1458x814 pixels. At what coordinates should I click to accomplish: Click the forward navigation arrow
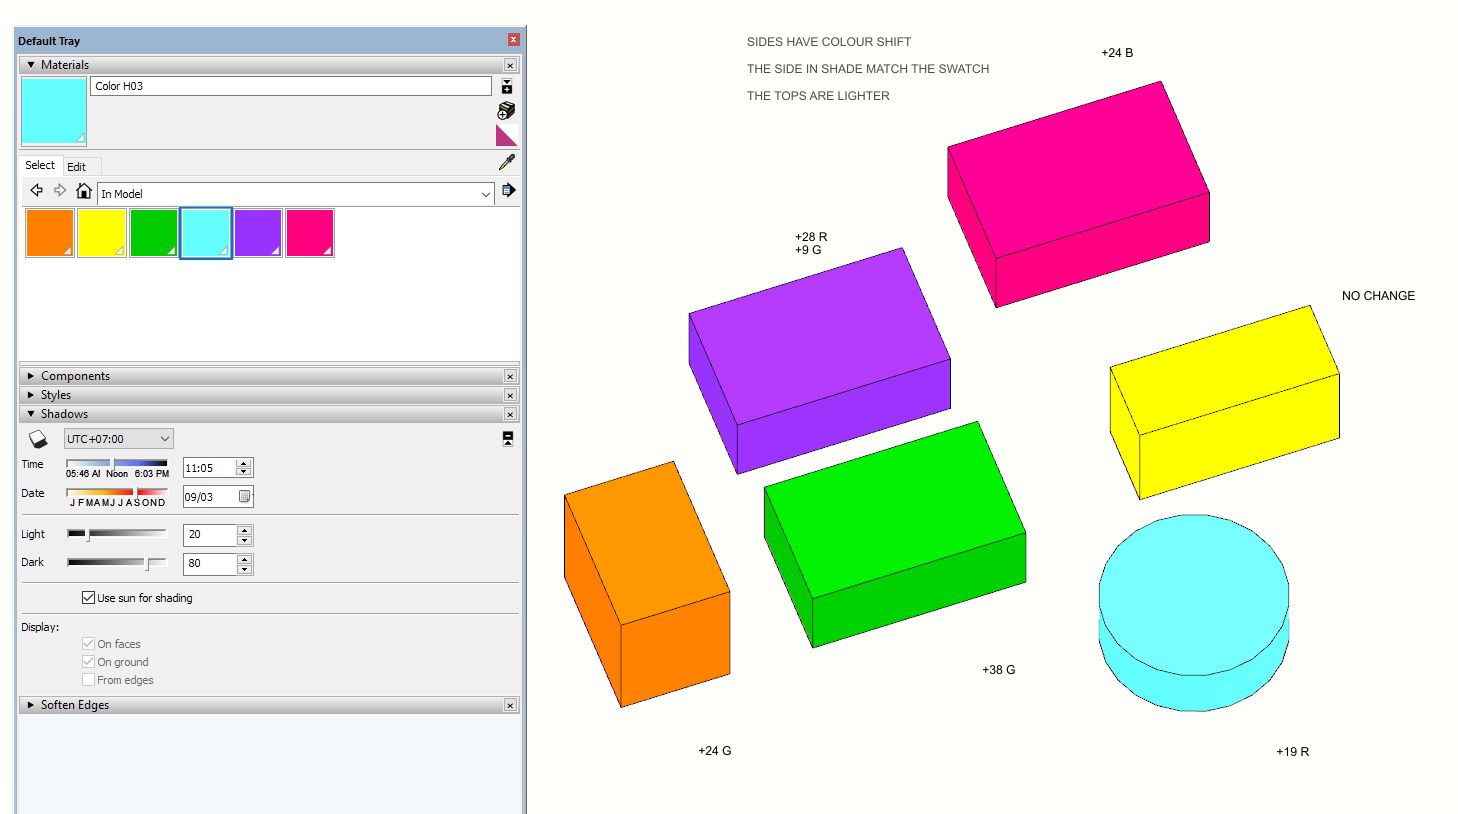tap(58, 190)
